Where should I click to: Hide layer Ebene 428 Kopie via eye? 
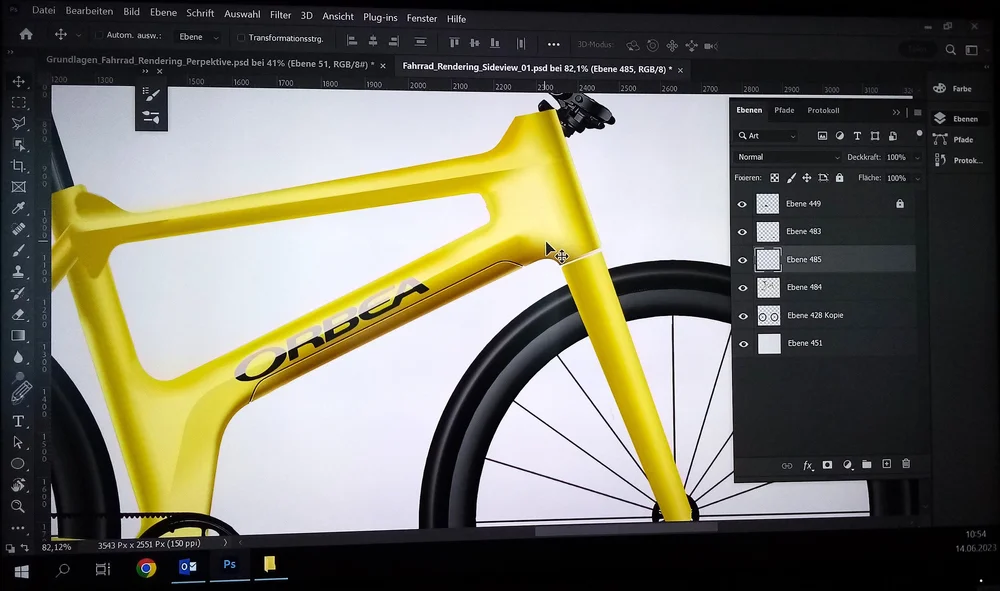(743, 316)
